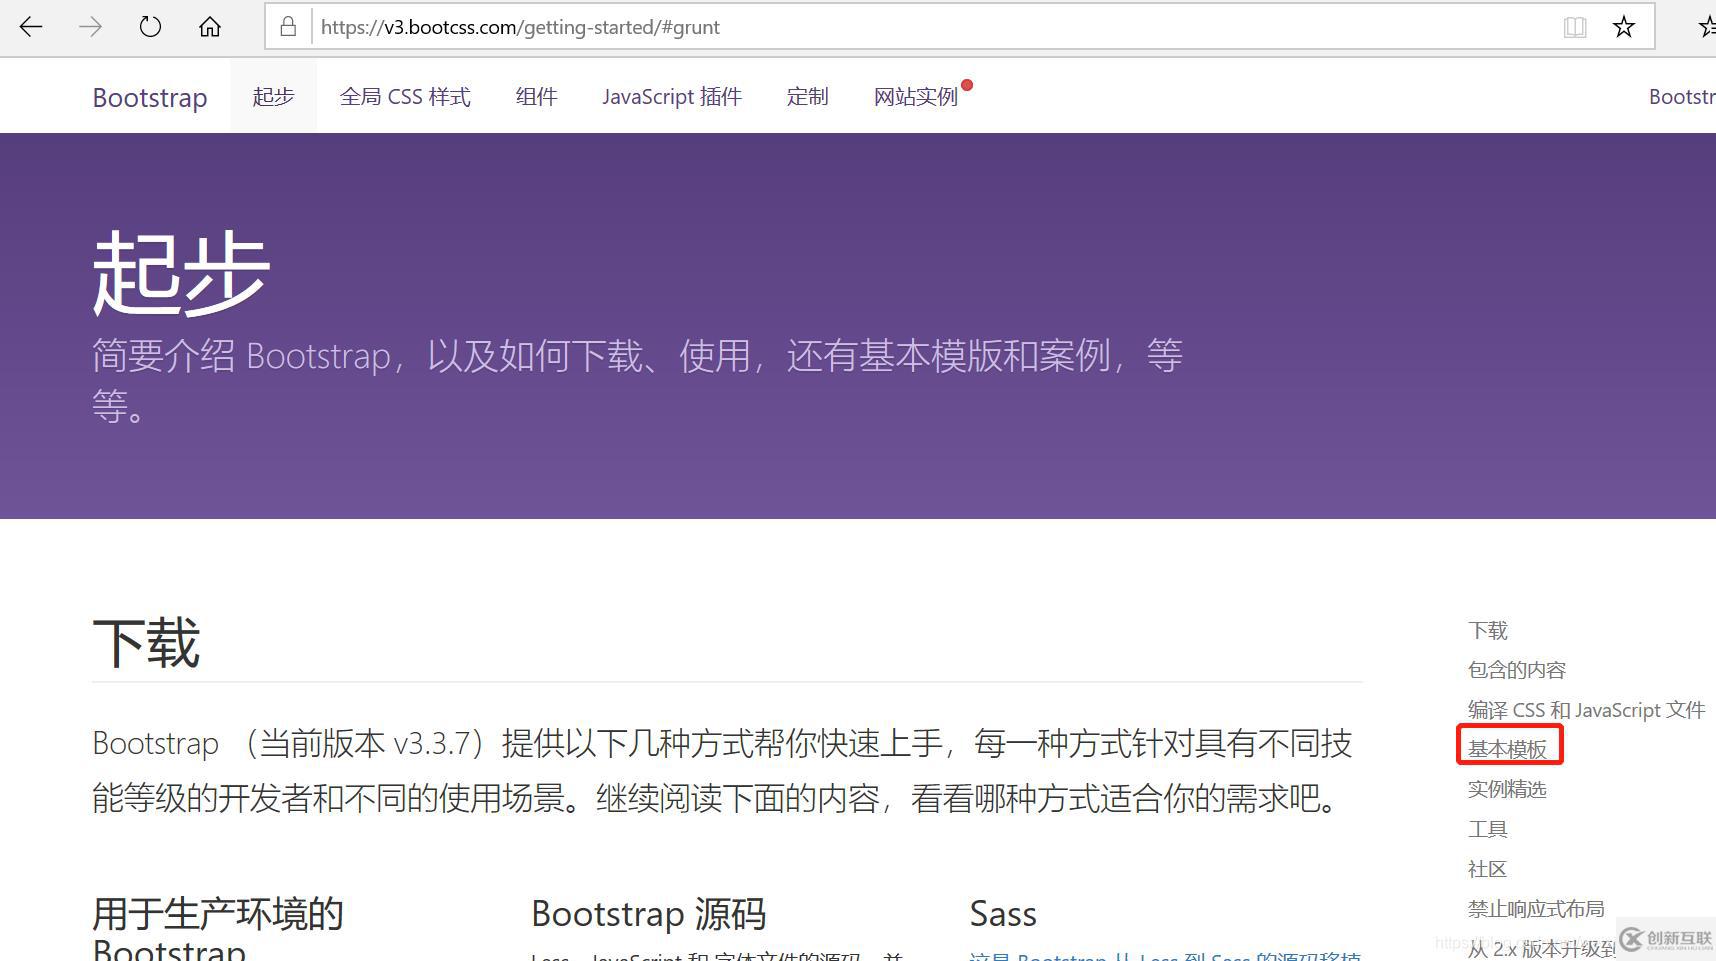Open the 全局 CSS 样式 menu item
1716x961 pixels.
coord(405,96)
